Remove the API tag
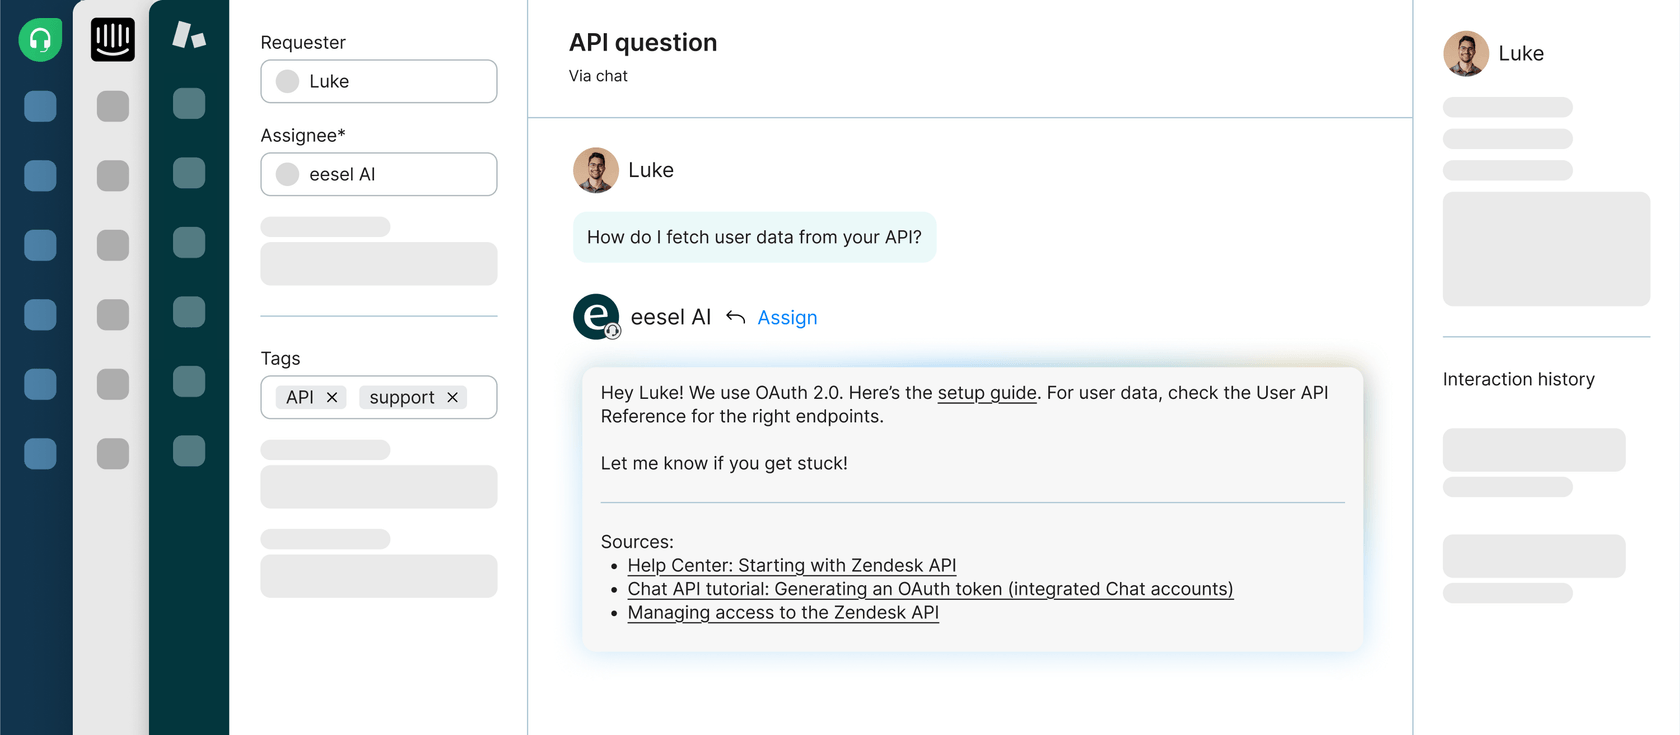The width and height of the screenshot is (1680, 735). coord(332,398)
